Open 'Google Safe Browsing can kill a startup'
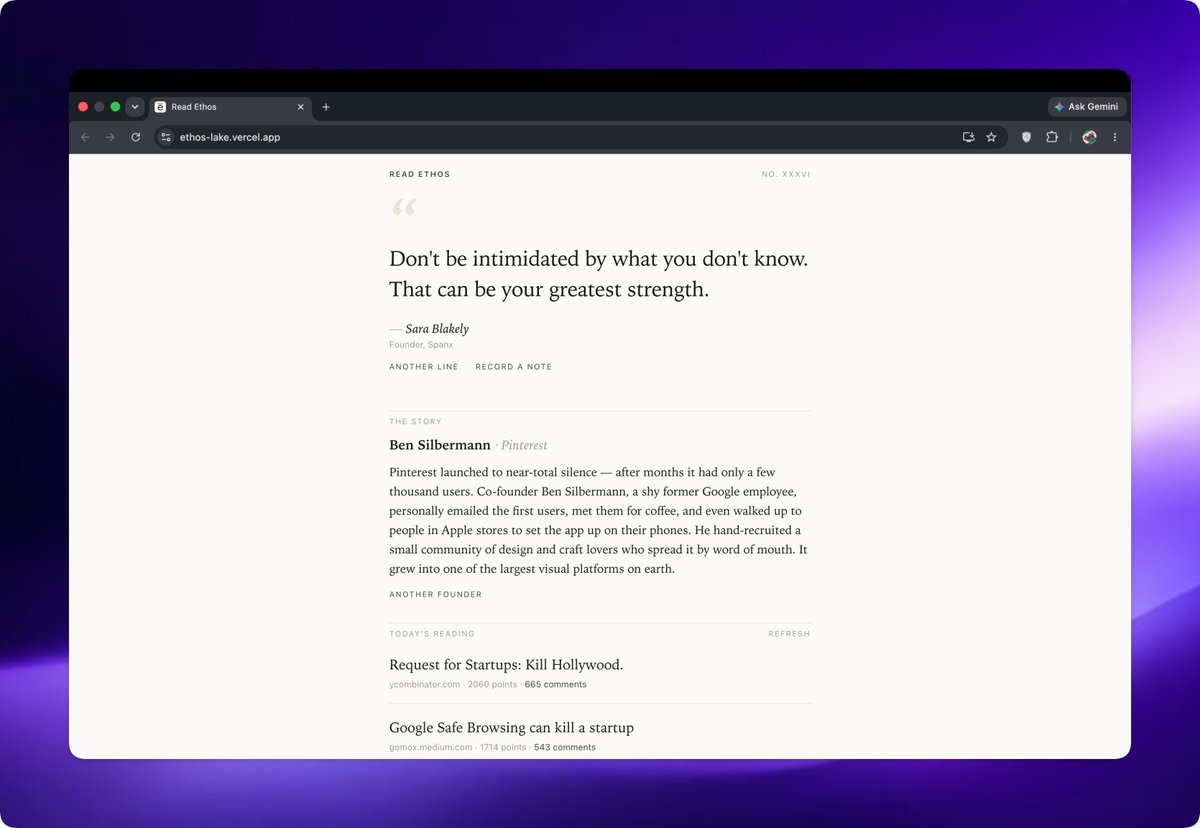The height and width of the screenshot is (828, 1200). (511, 728)
